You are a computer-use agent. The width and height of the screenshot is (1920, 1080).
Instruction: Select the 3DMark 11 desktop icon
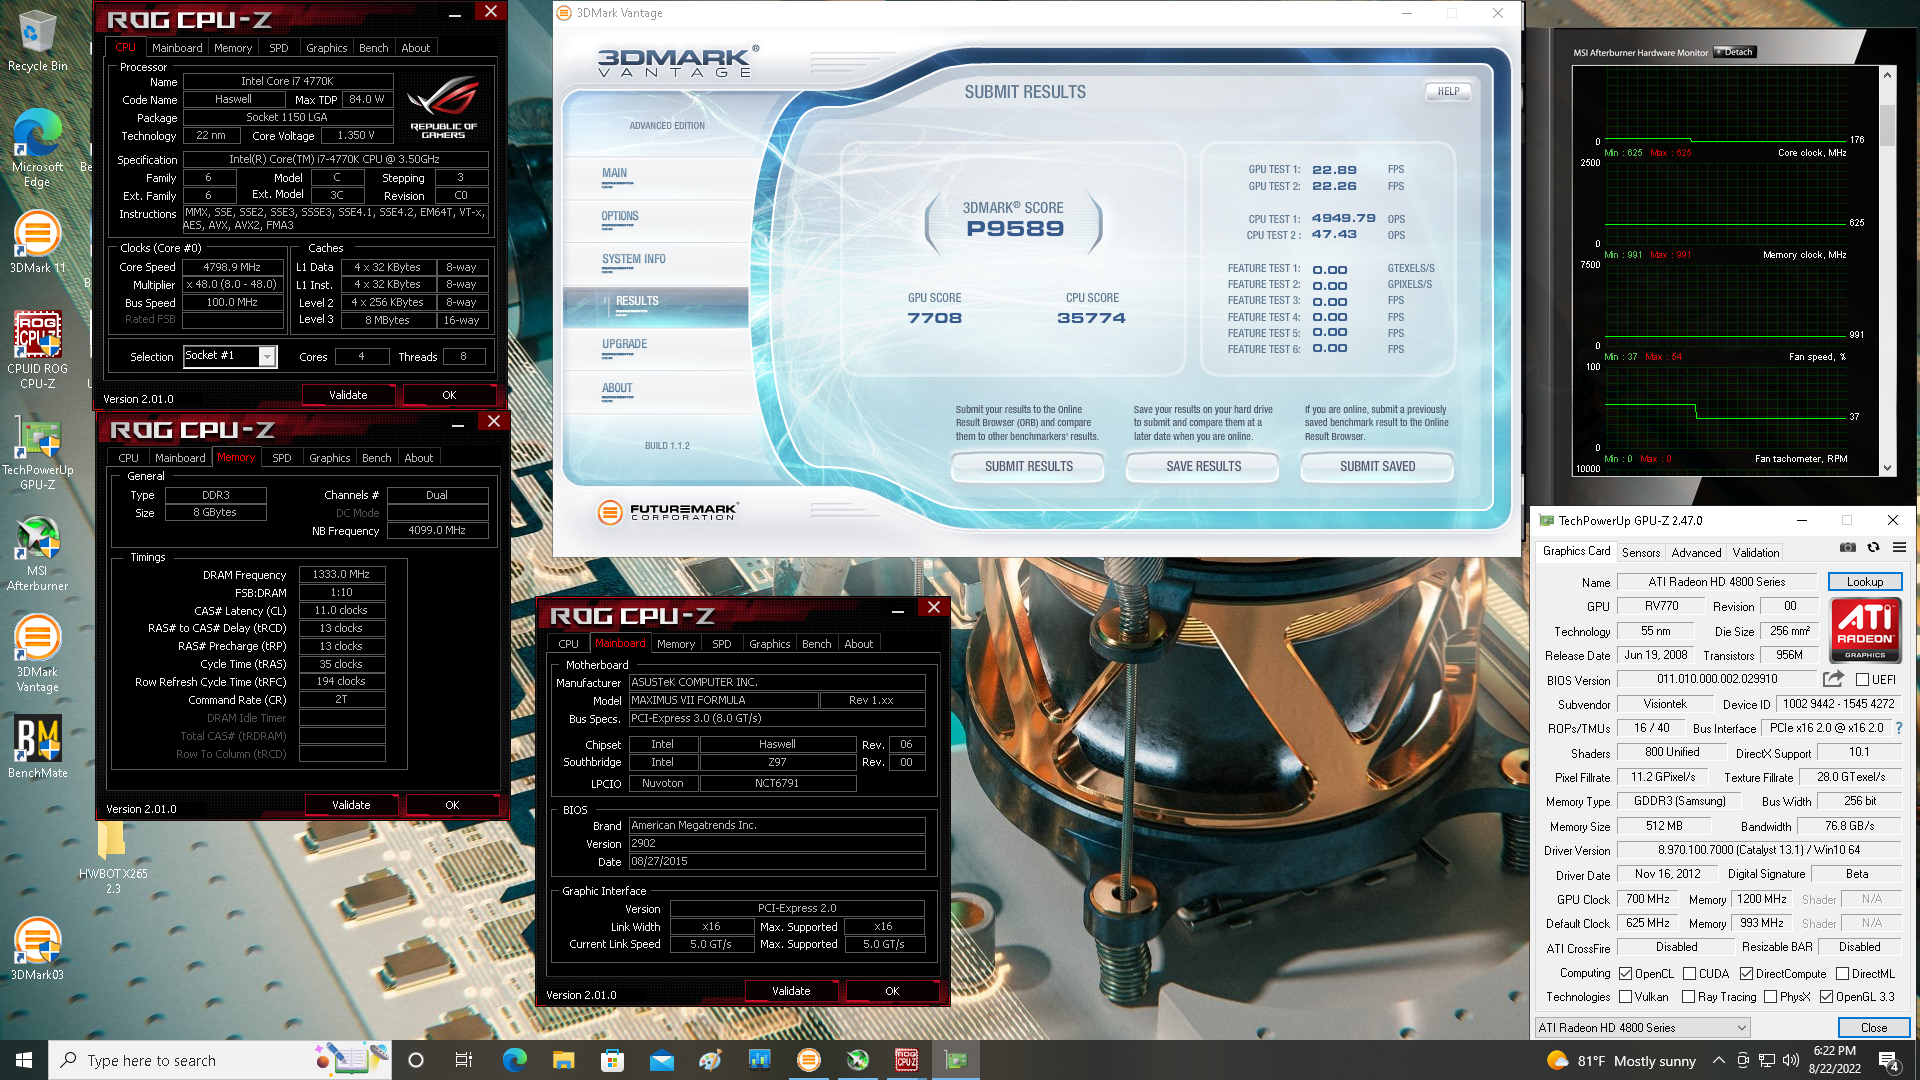pyautogui.click(x=37, y=242)
